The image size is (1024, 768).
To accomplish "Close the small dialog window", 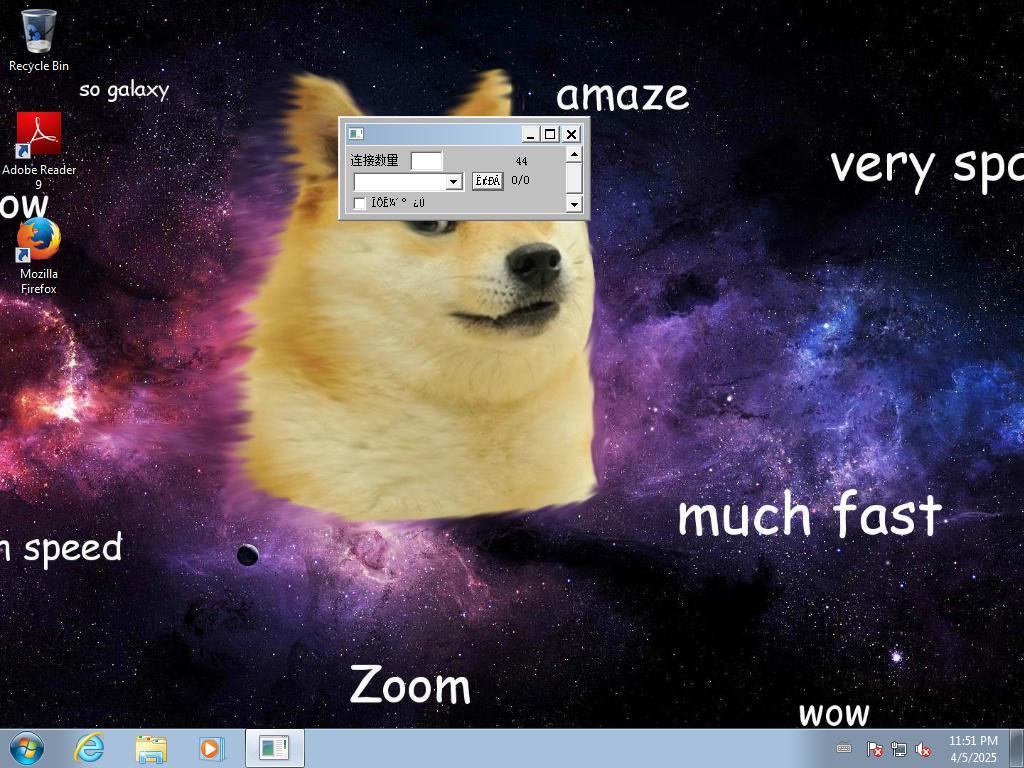I will tap(571, 135).
